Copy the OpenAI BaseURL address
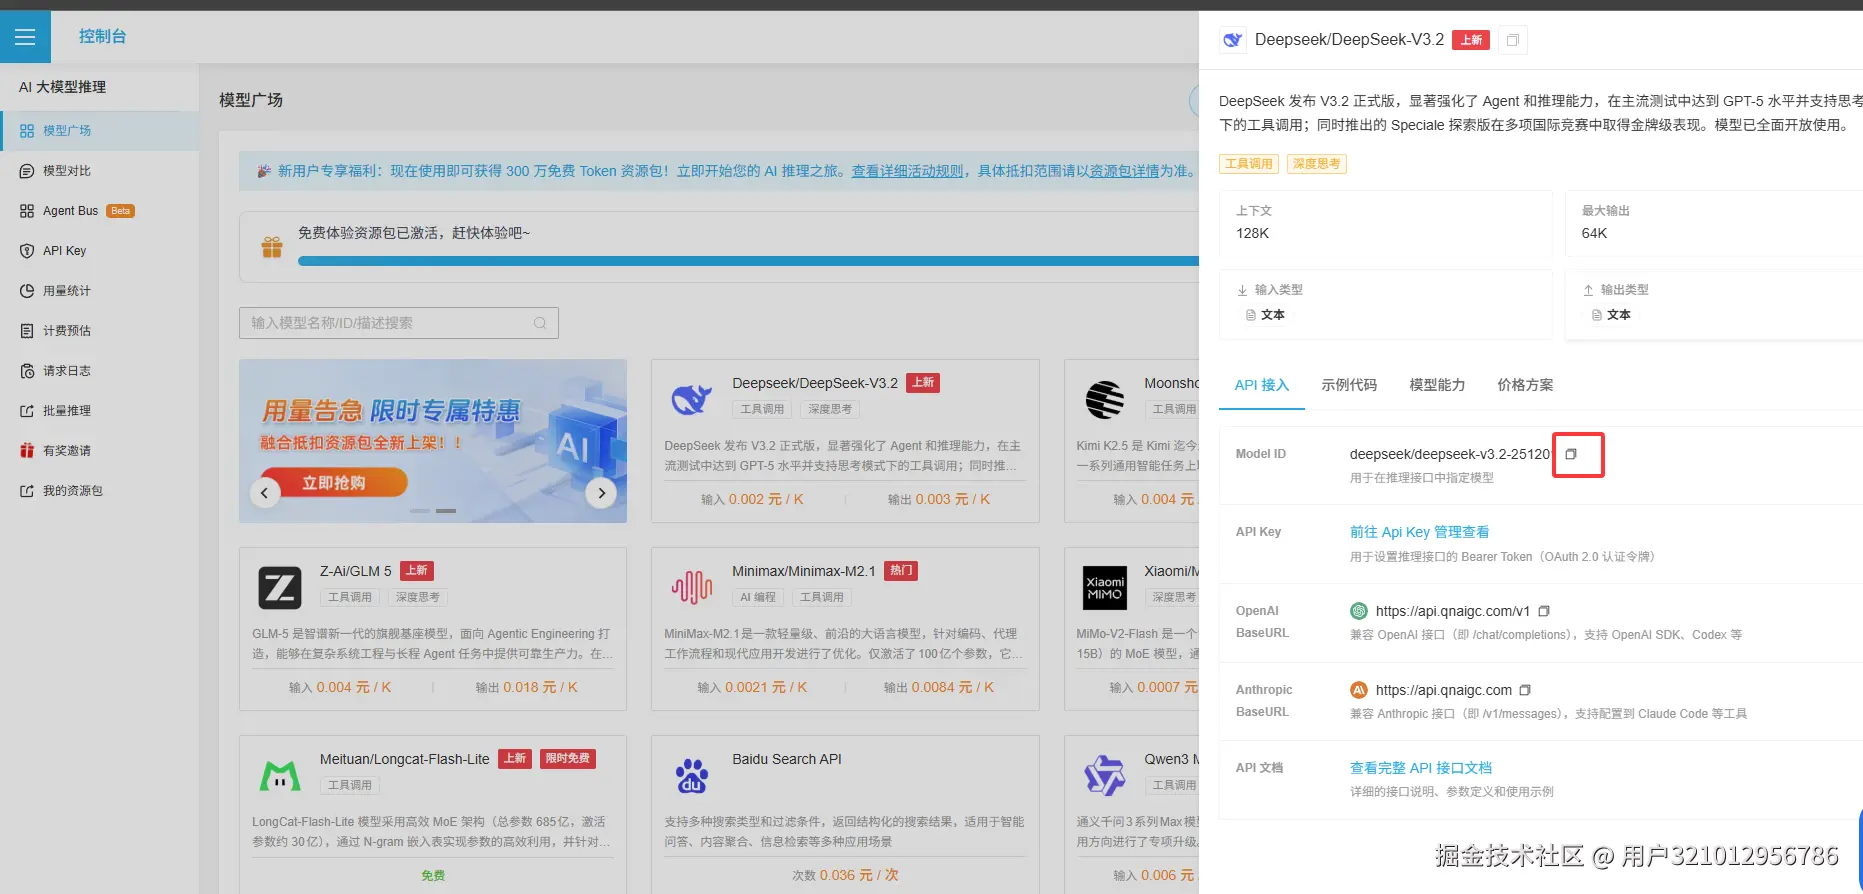 [x=1544, y=611]
